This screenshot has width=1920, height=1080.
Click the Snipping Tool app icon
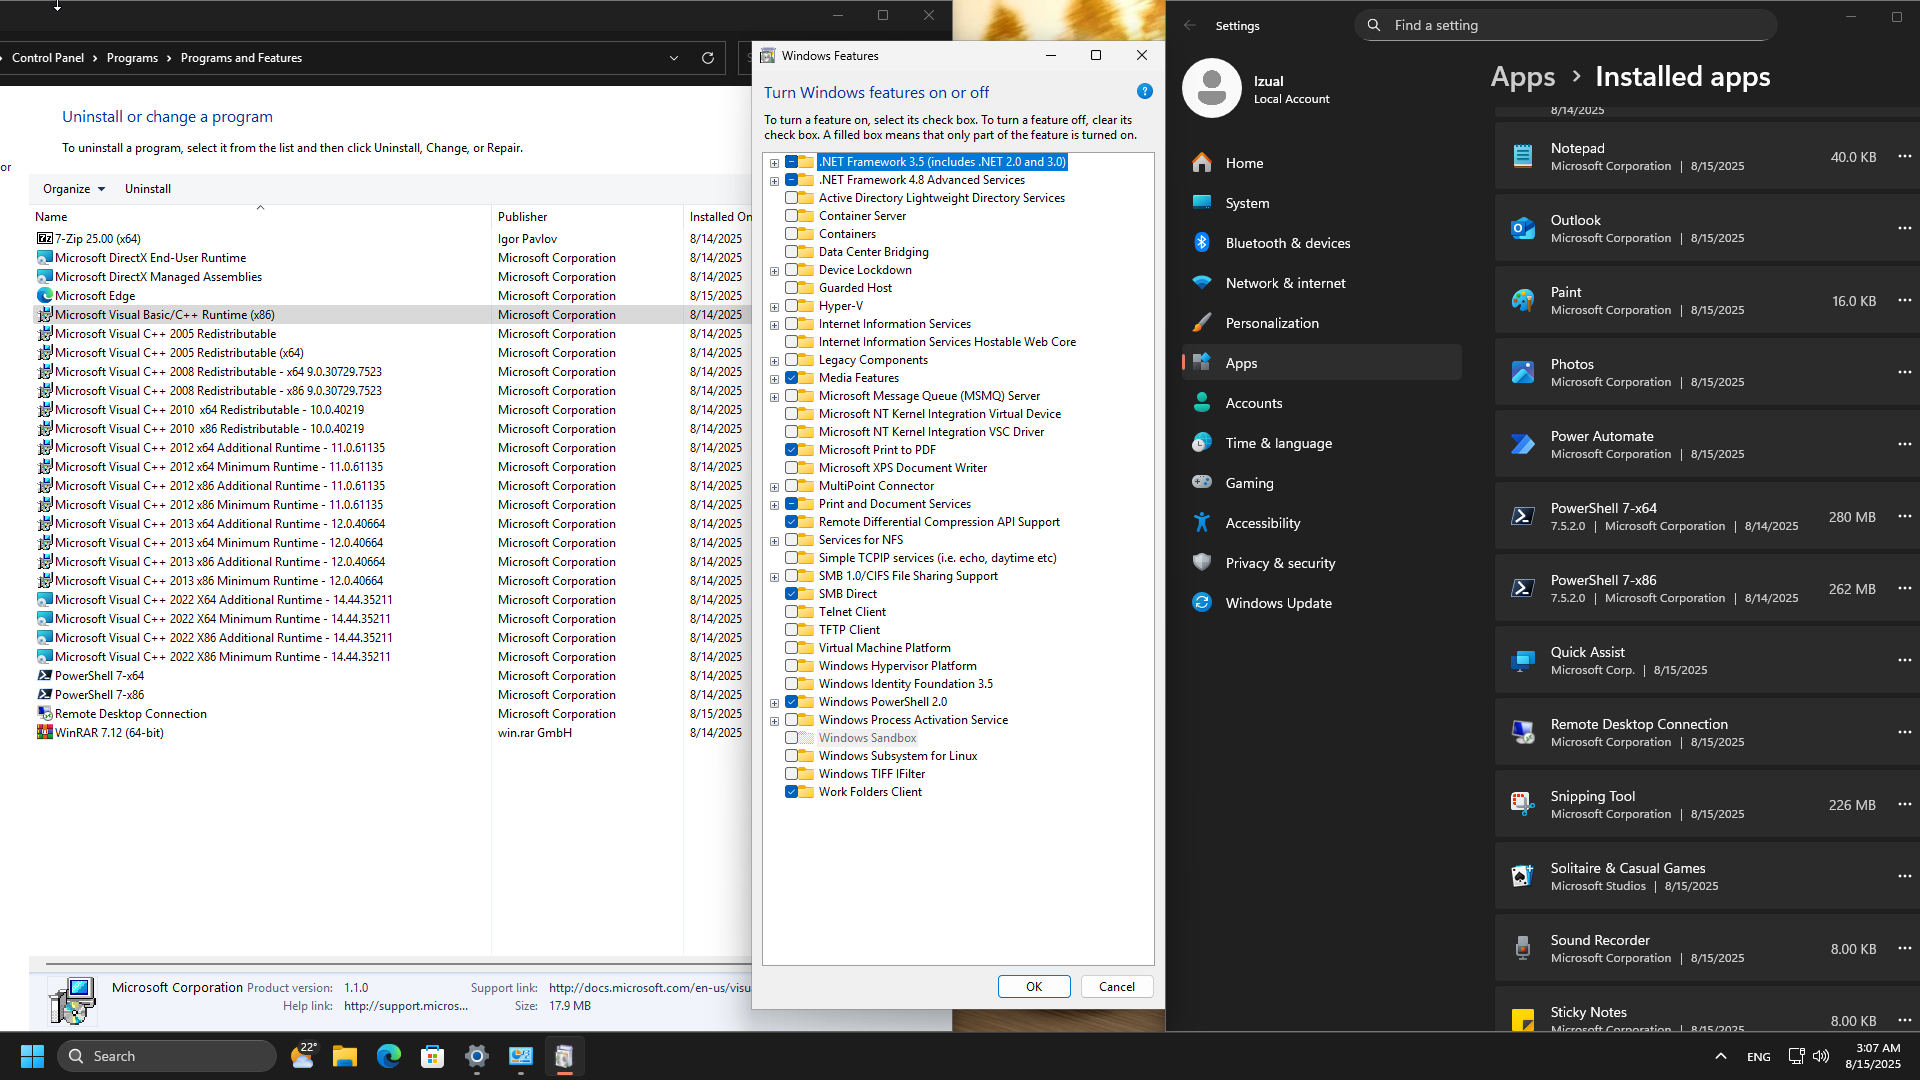pos(1522,804)
